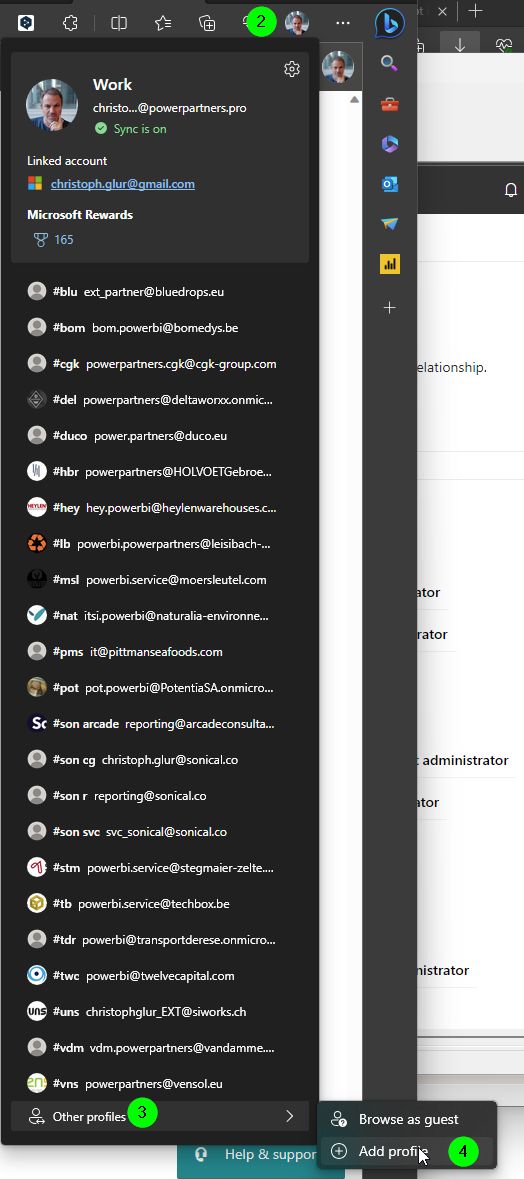Open profile settings gear icon
The height and width of the screenshot is (1179, 524).
click(x=292, y=69)
